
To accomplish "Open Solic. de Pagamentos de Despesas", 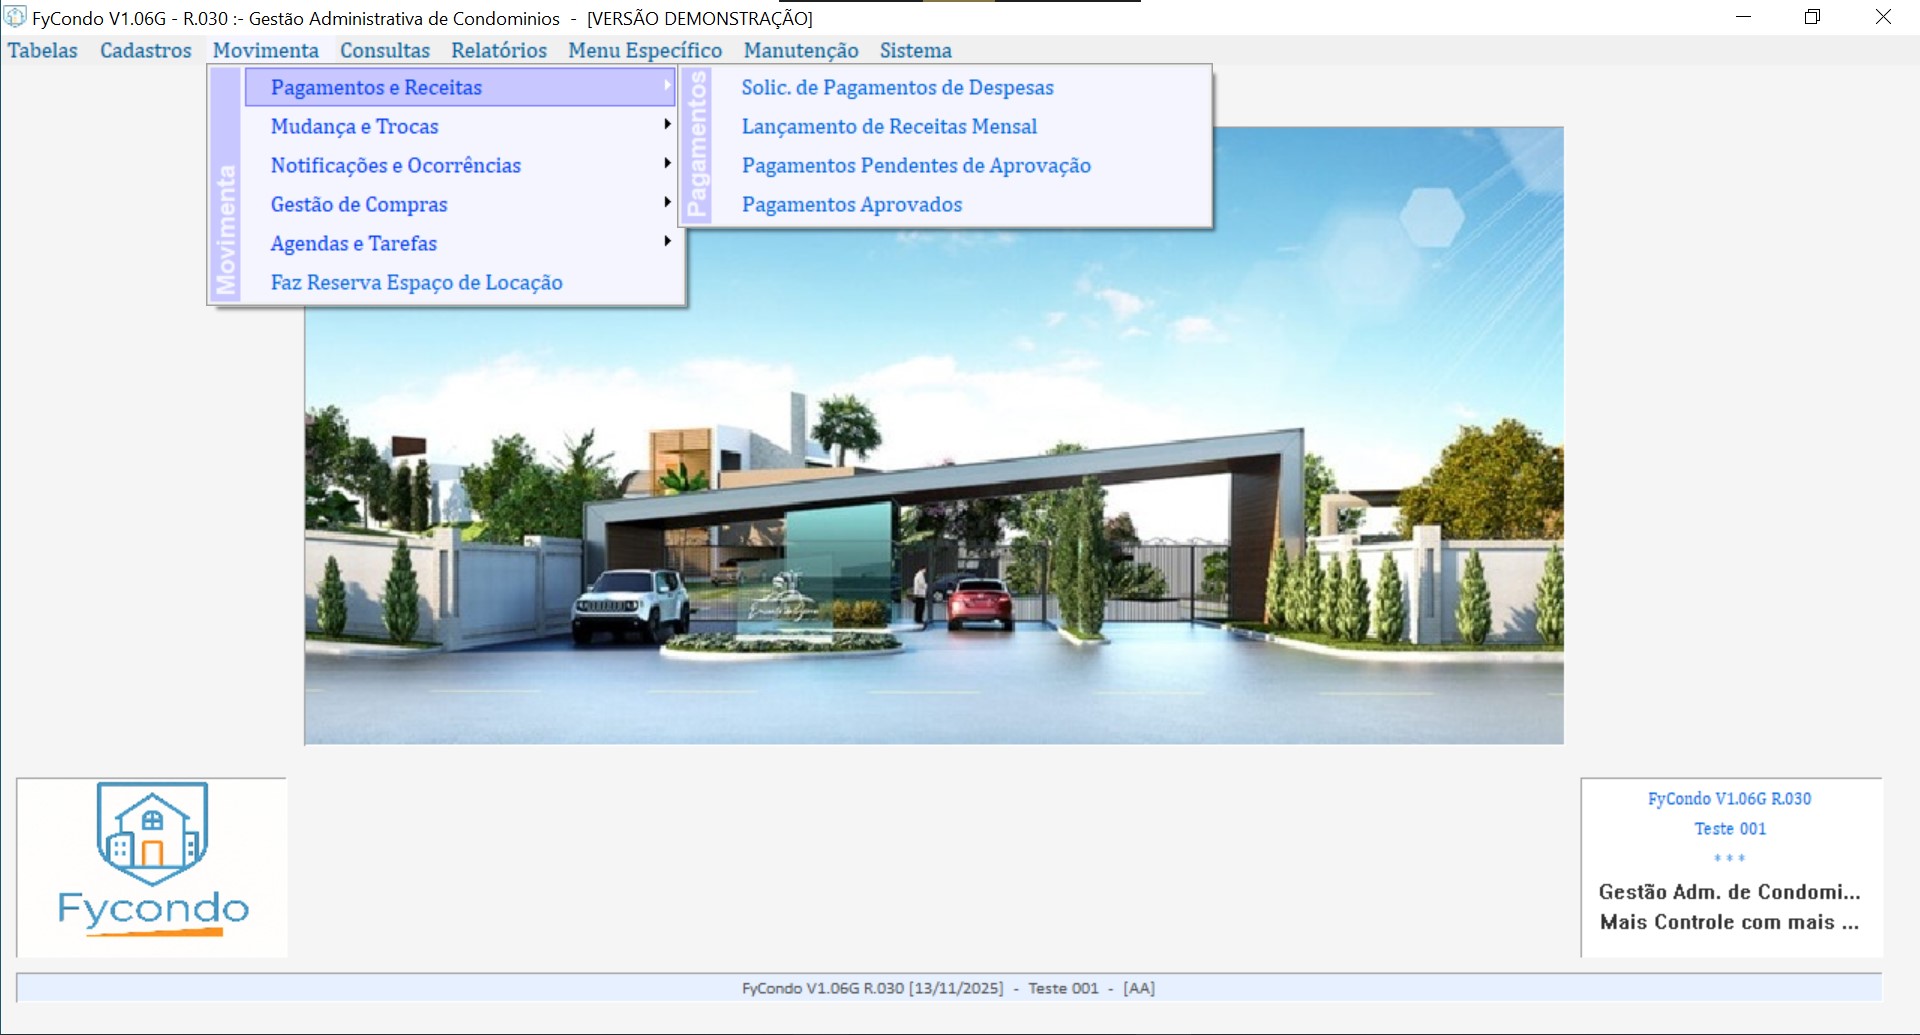I will [x=897, y=88].
